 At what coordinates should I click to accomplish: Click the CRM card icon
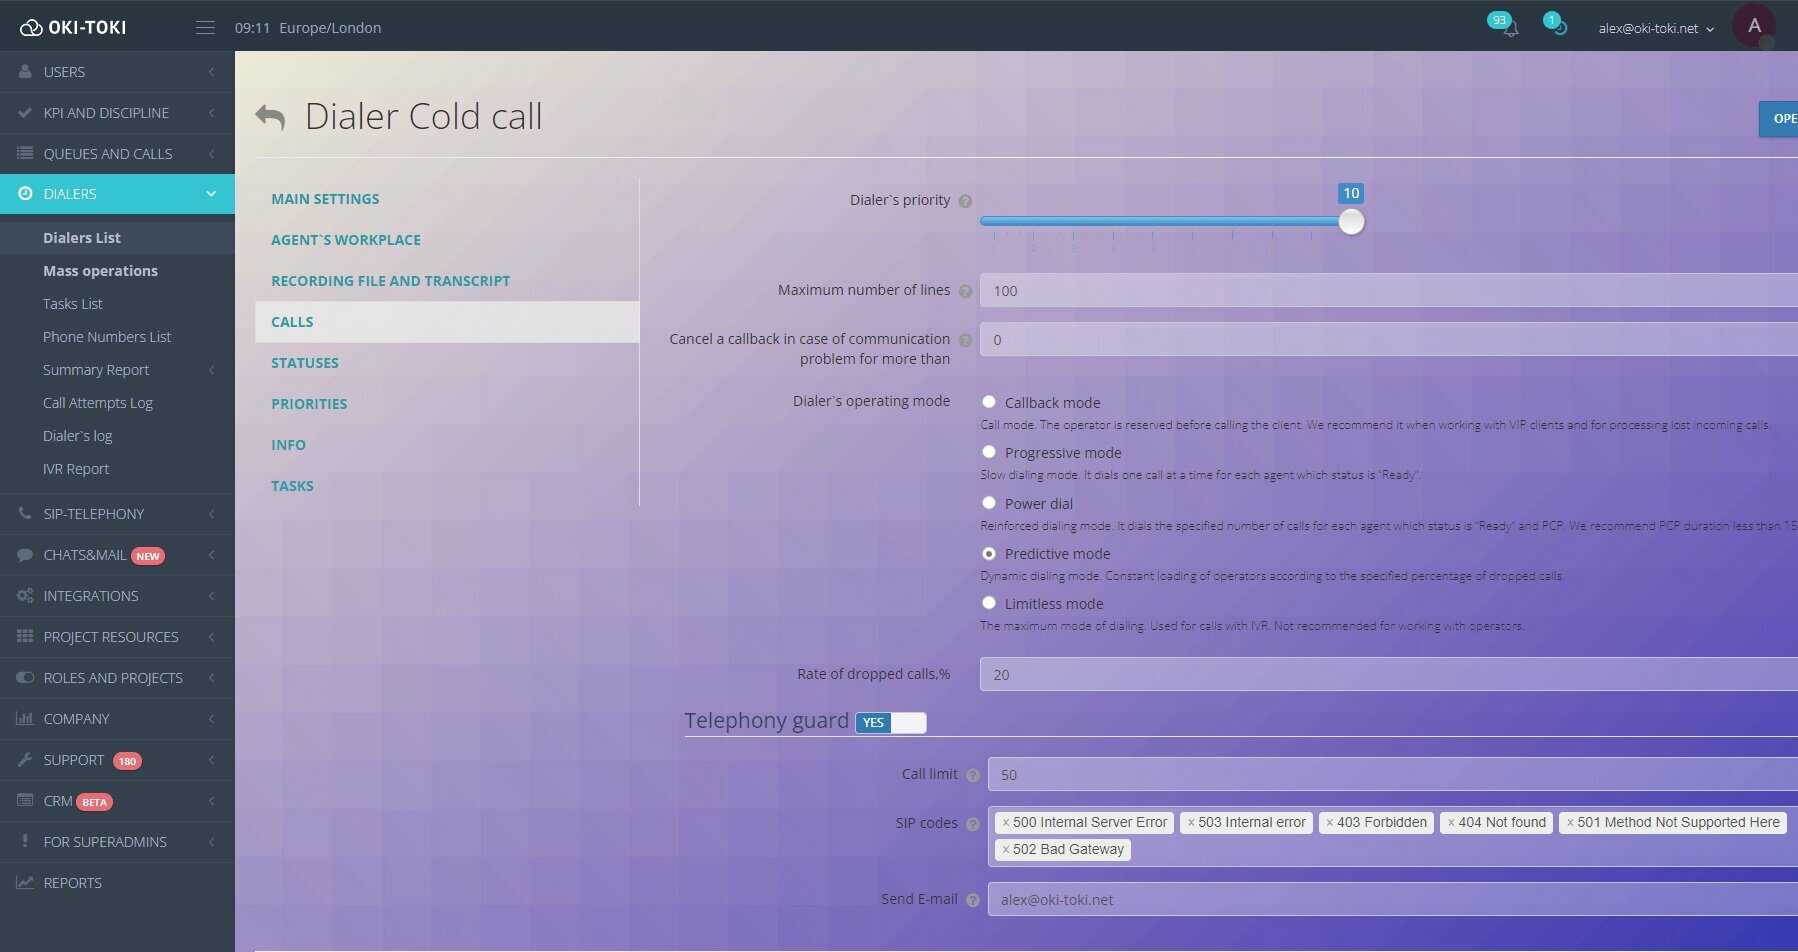tap(25, 800)
